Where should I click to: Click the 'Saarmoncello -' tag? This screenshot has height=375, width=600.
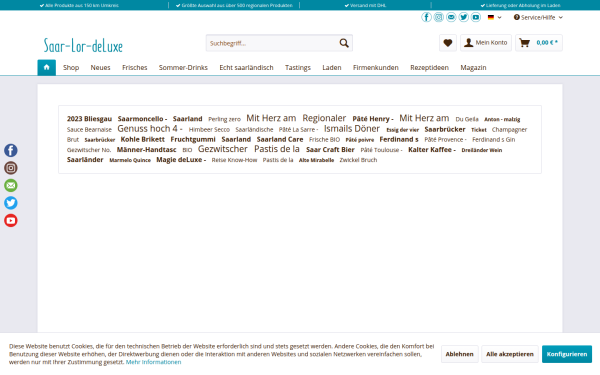[142, 119]
